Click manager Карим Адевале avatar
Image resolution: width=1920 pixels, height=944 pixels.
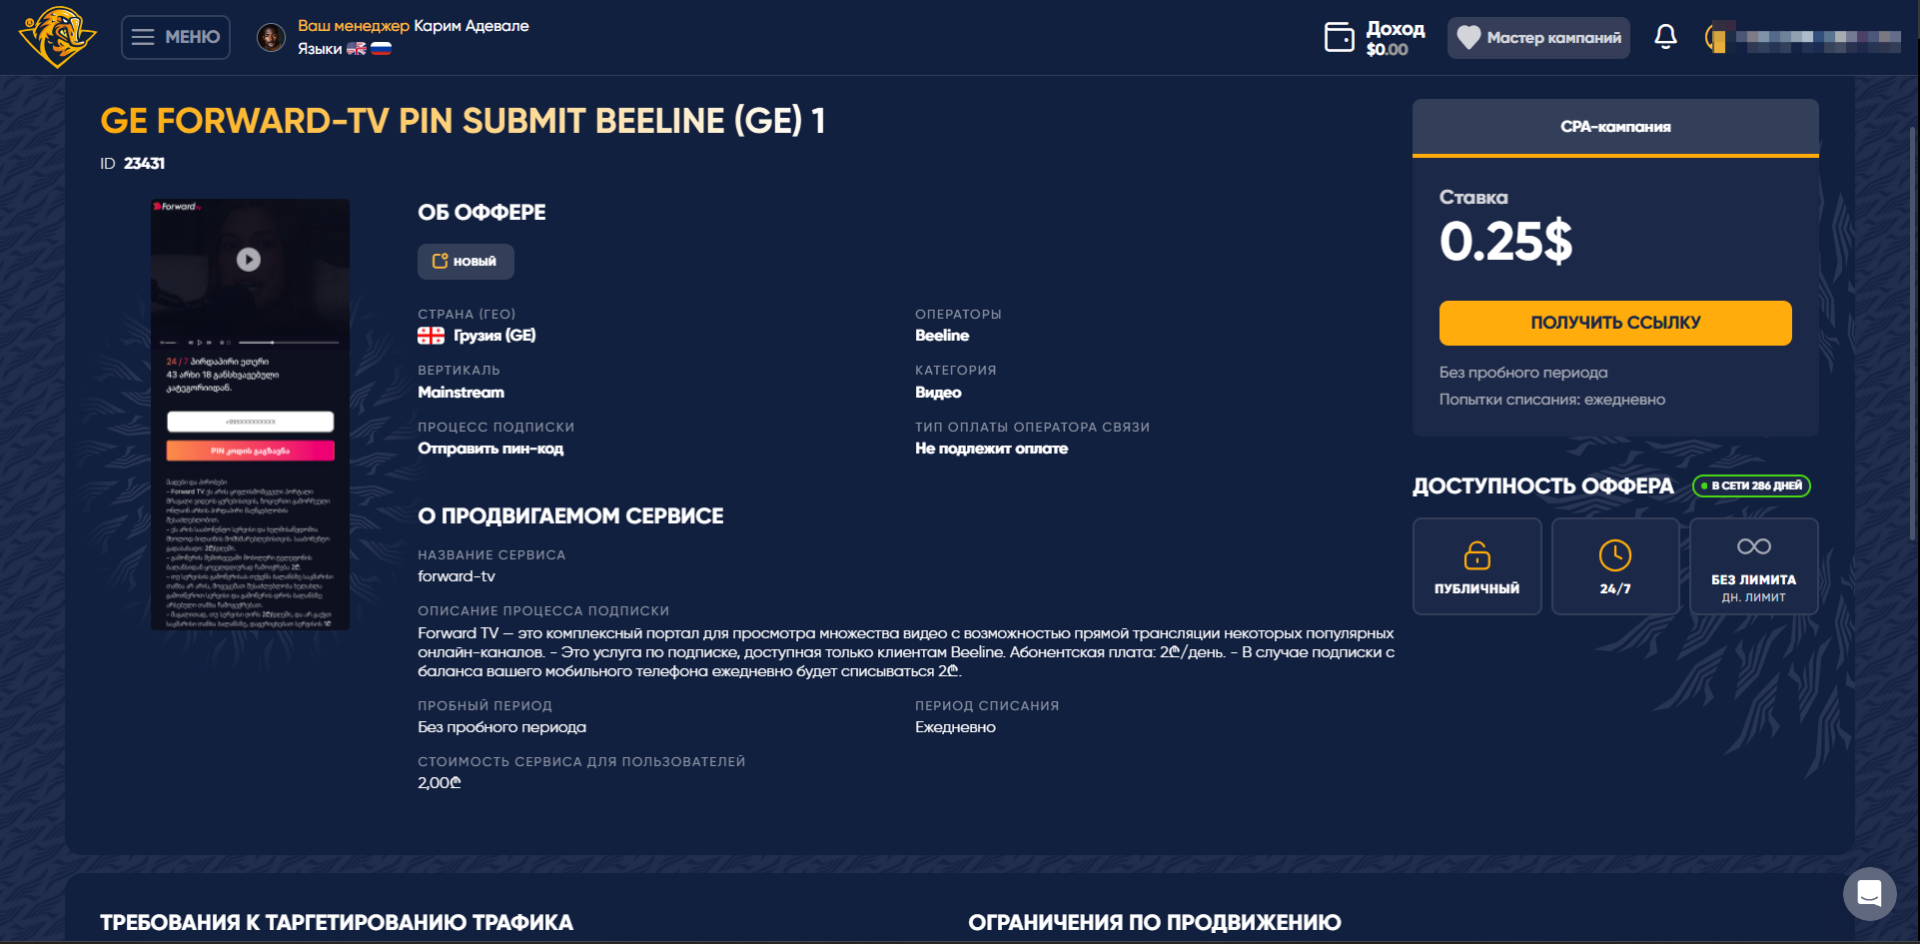(271, 38)
